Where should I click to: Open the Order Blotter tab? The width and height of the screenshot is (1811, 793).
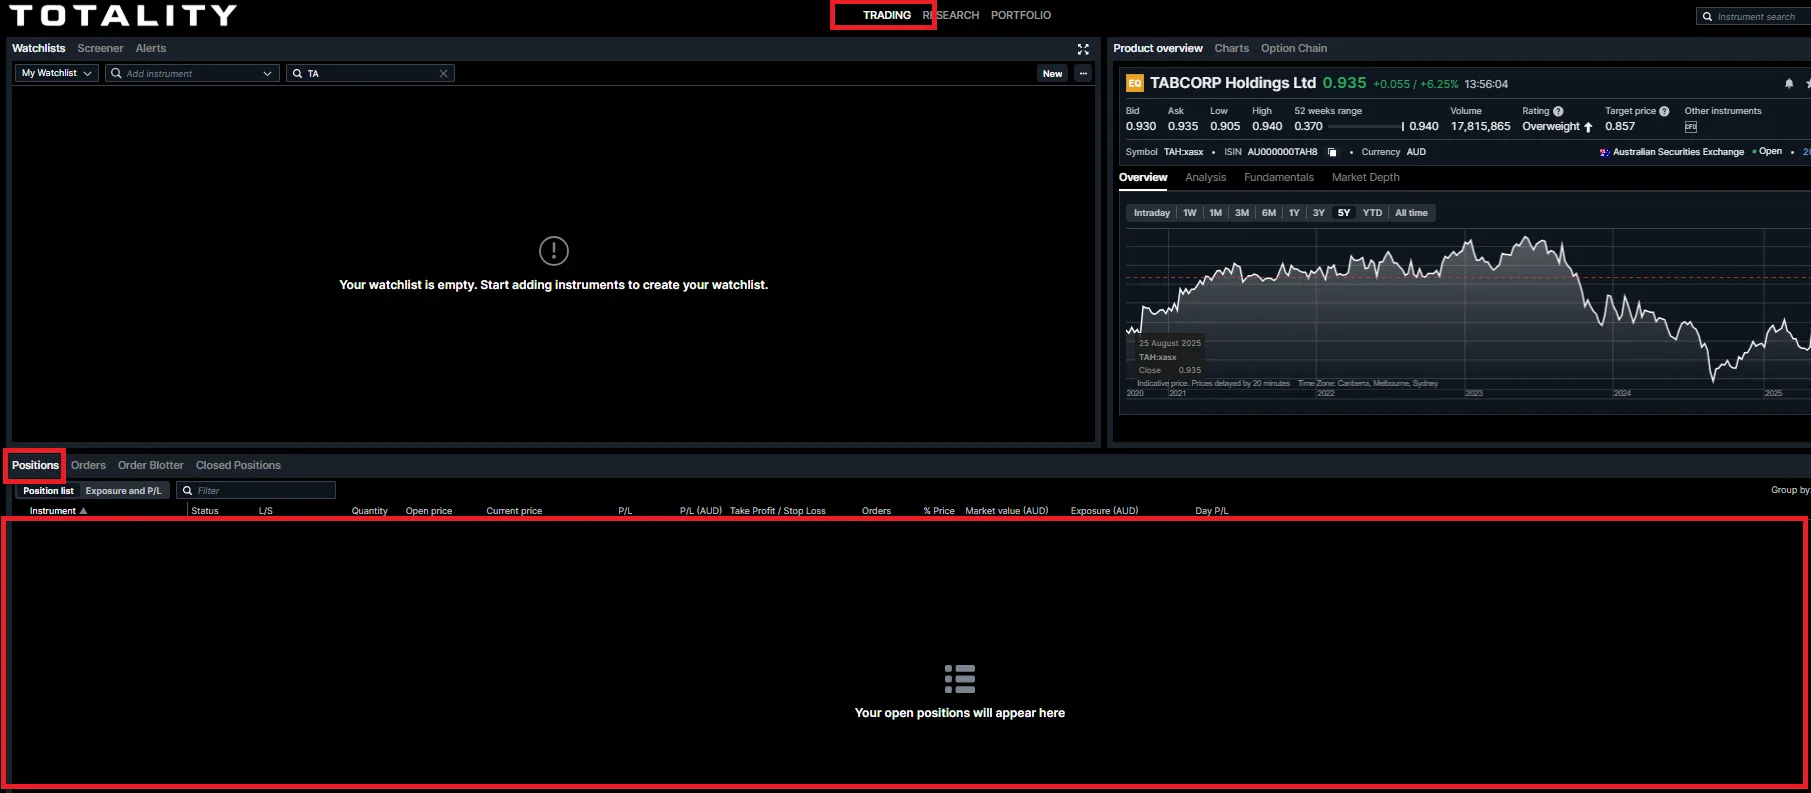click(151, 465)
